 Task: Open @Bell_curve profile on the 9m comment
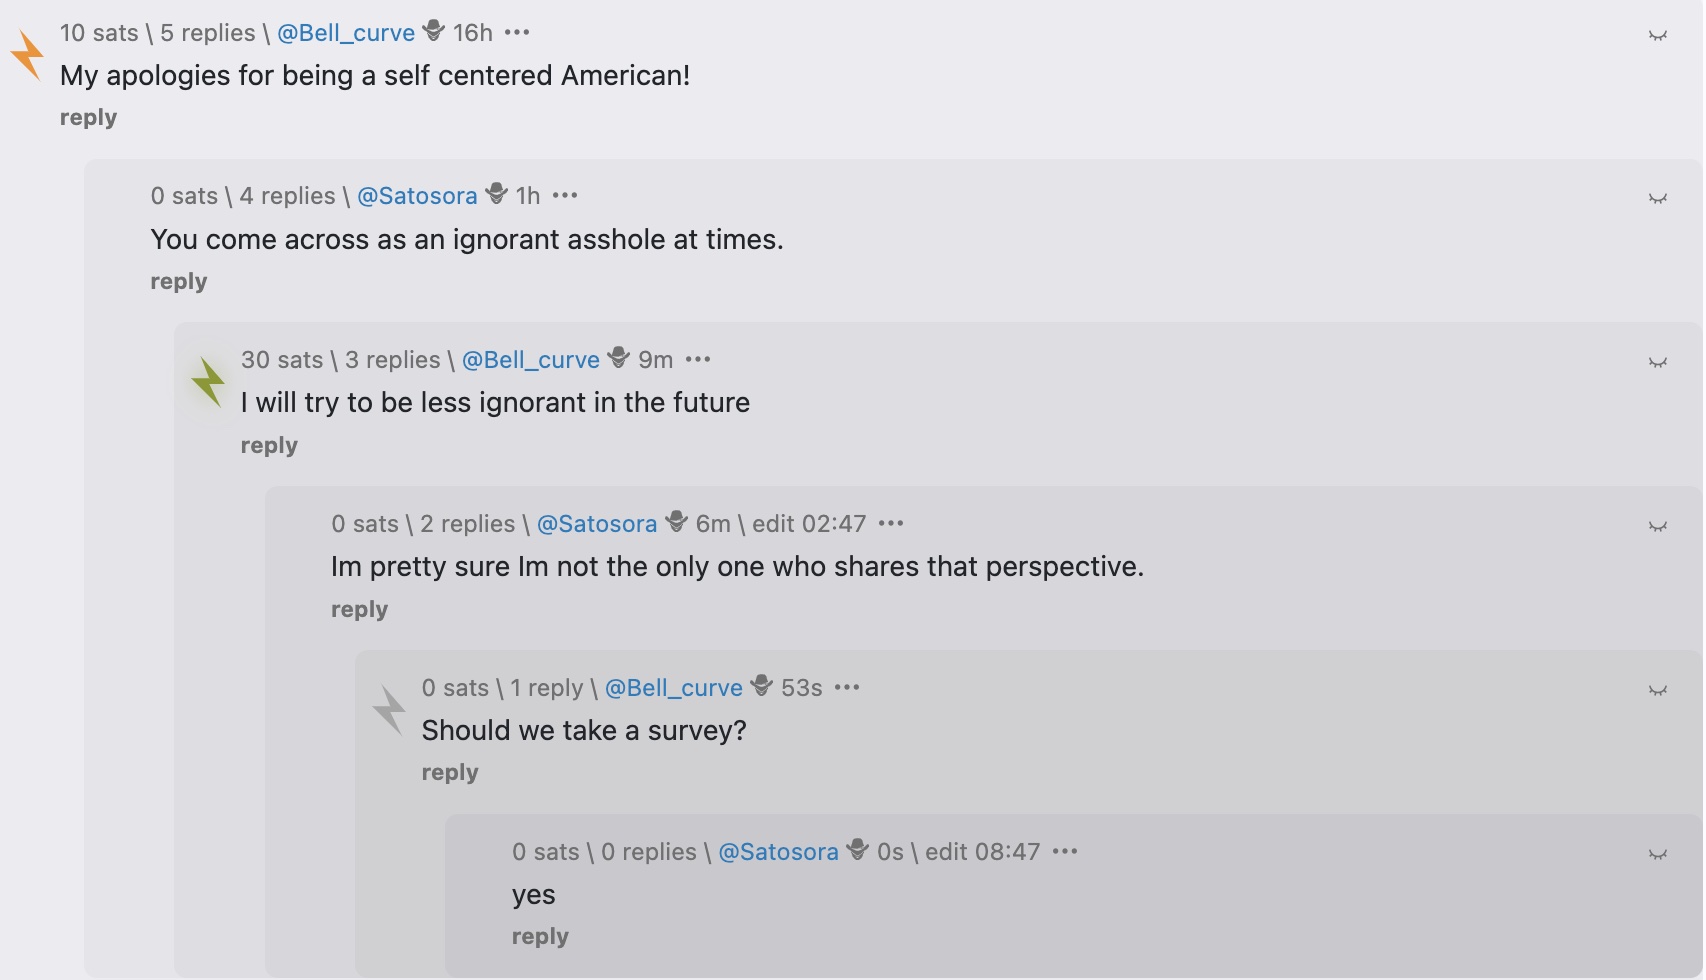(x=530, y=360)
